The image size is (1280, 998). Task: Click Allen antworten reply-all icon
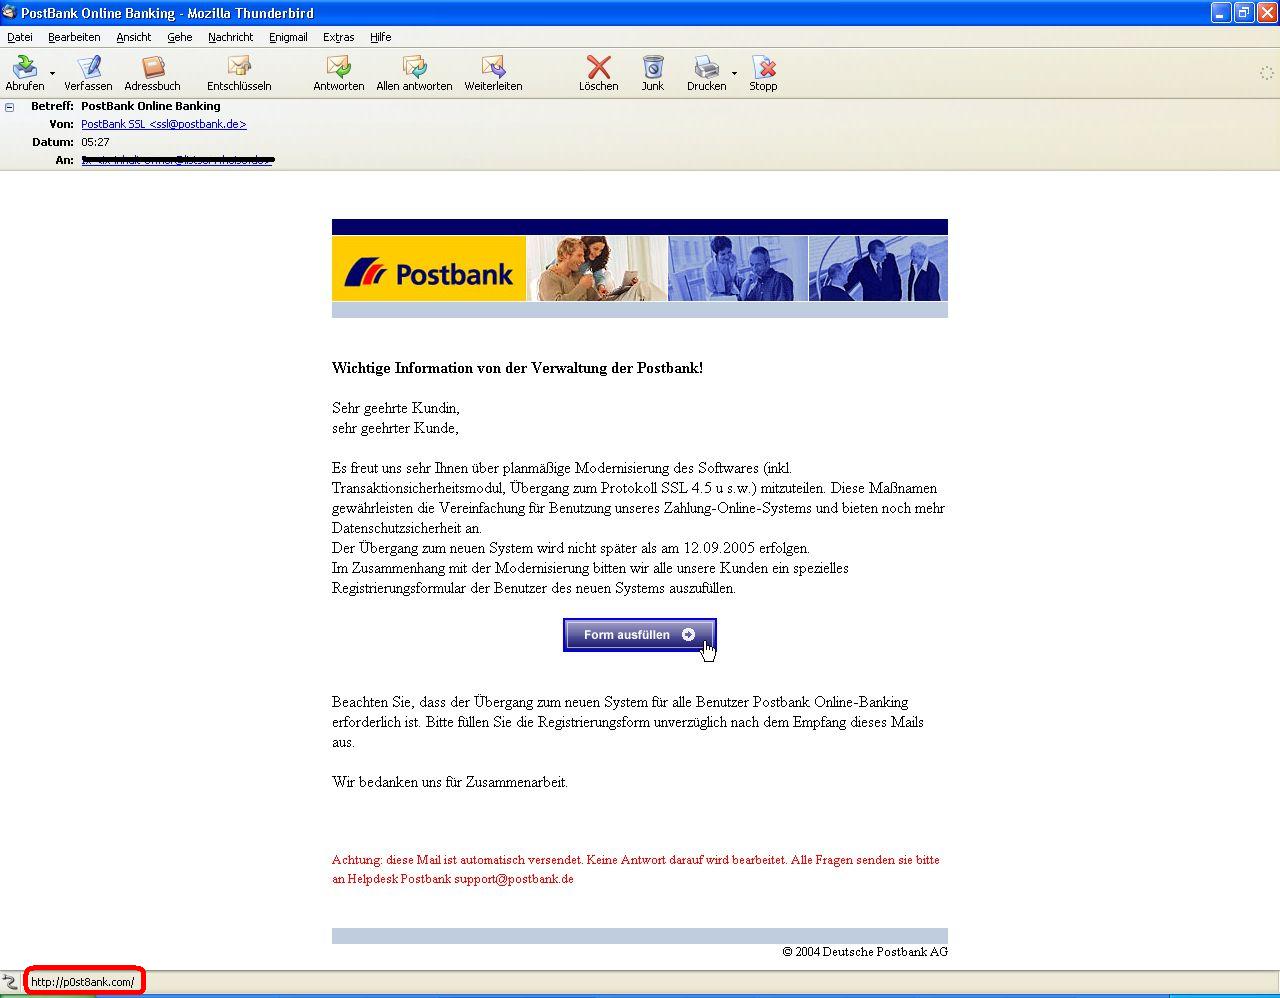pyautogui.click(x=414, y=68)
